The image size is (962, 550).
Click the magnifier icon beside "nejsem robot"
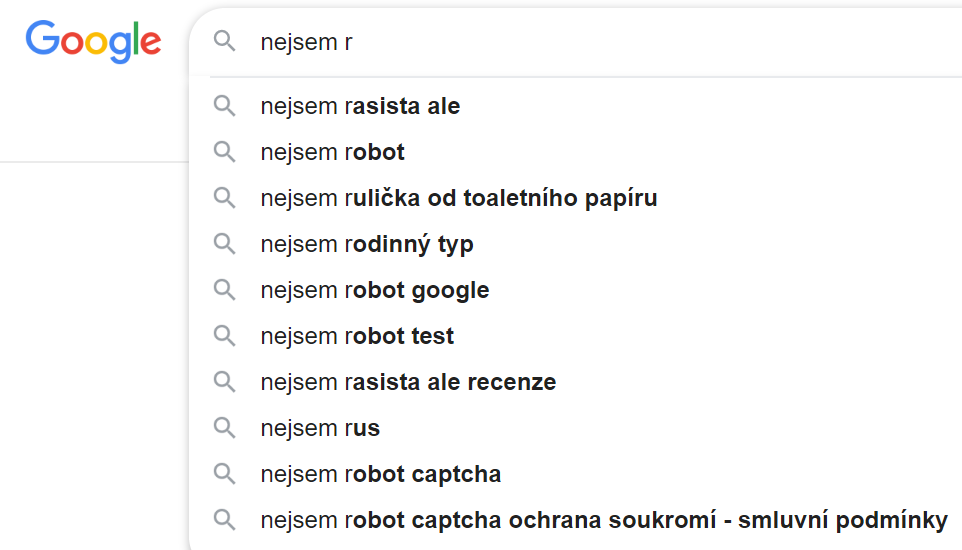click(x=225, y=152)
